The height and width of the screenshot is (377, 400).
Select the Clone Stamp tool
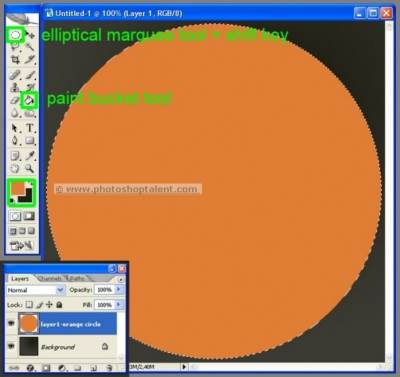click(x=15, y=87)
